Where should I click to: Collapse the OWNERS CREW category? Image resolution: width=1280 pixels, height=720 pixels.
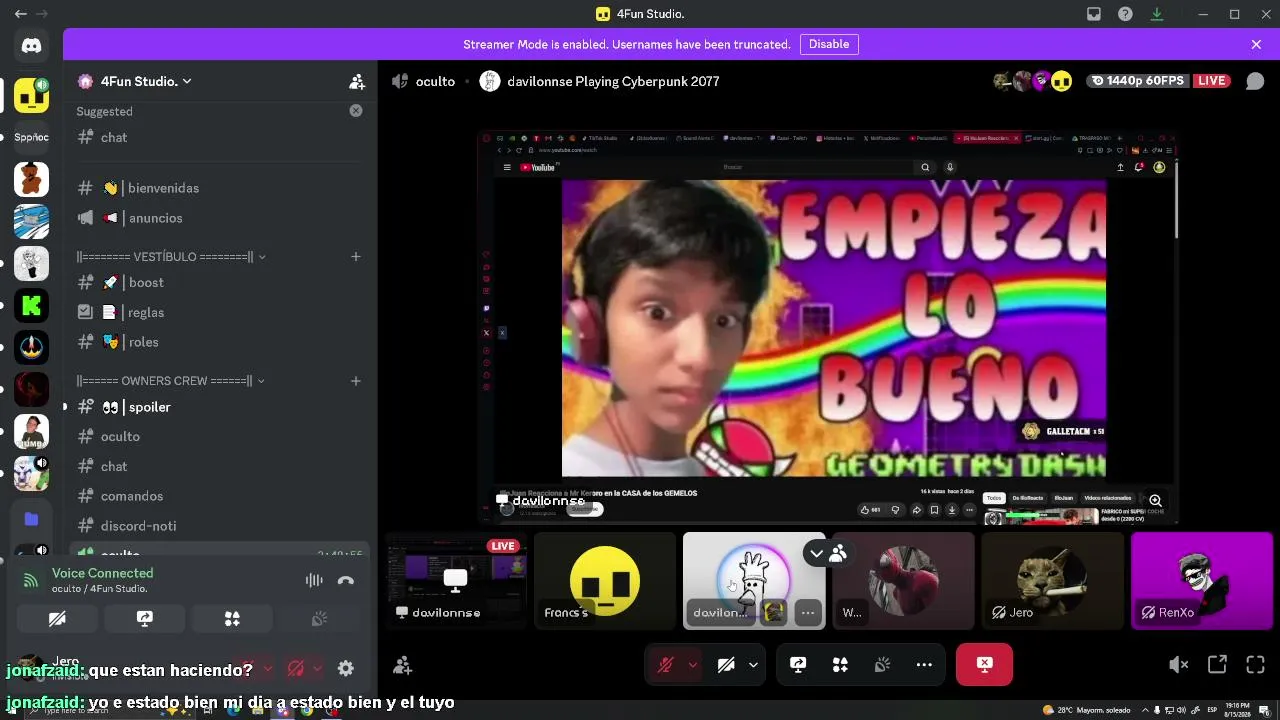pyautogui.click(x=171, y=381)
